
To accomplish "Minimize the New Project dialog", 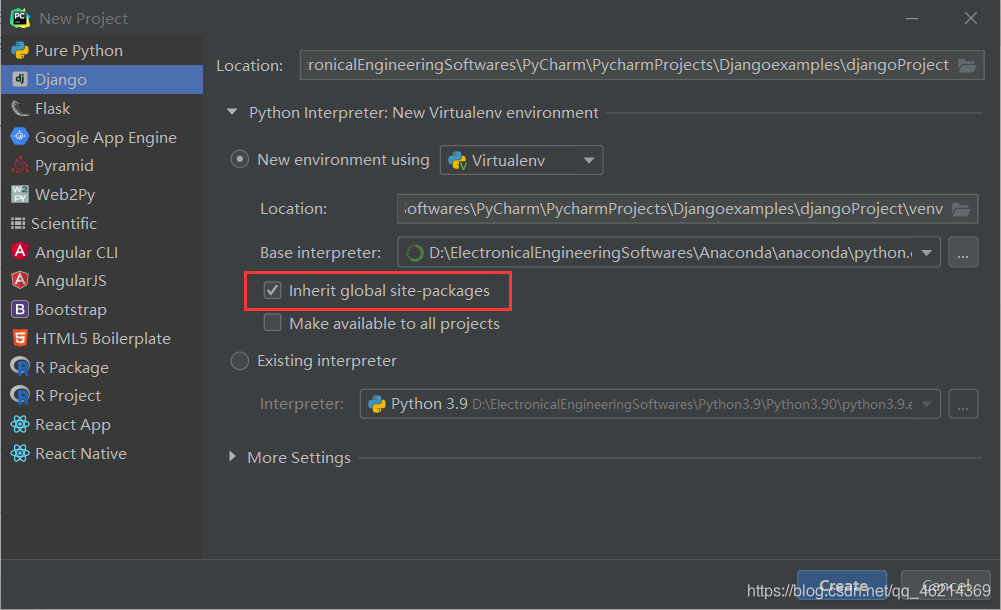I will click(912, 19).
